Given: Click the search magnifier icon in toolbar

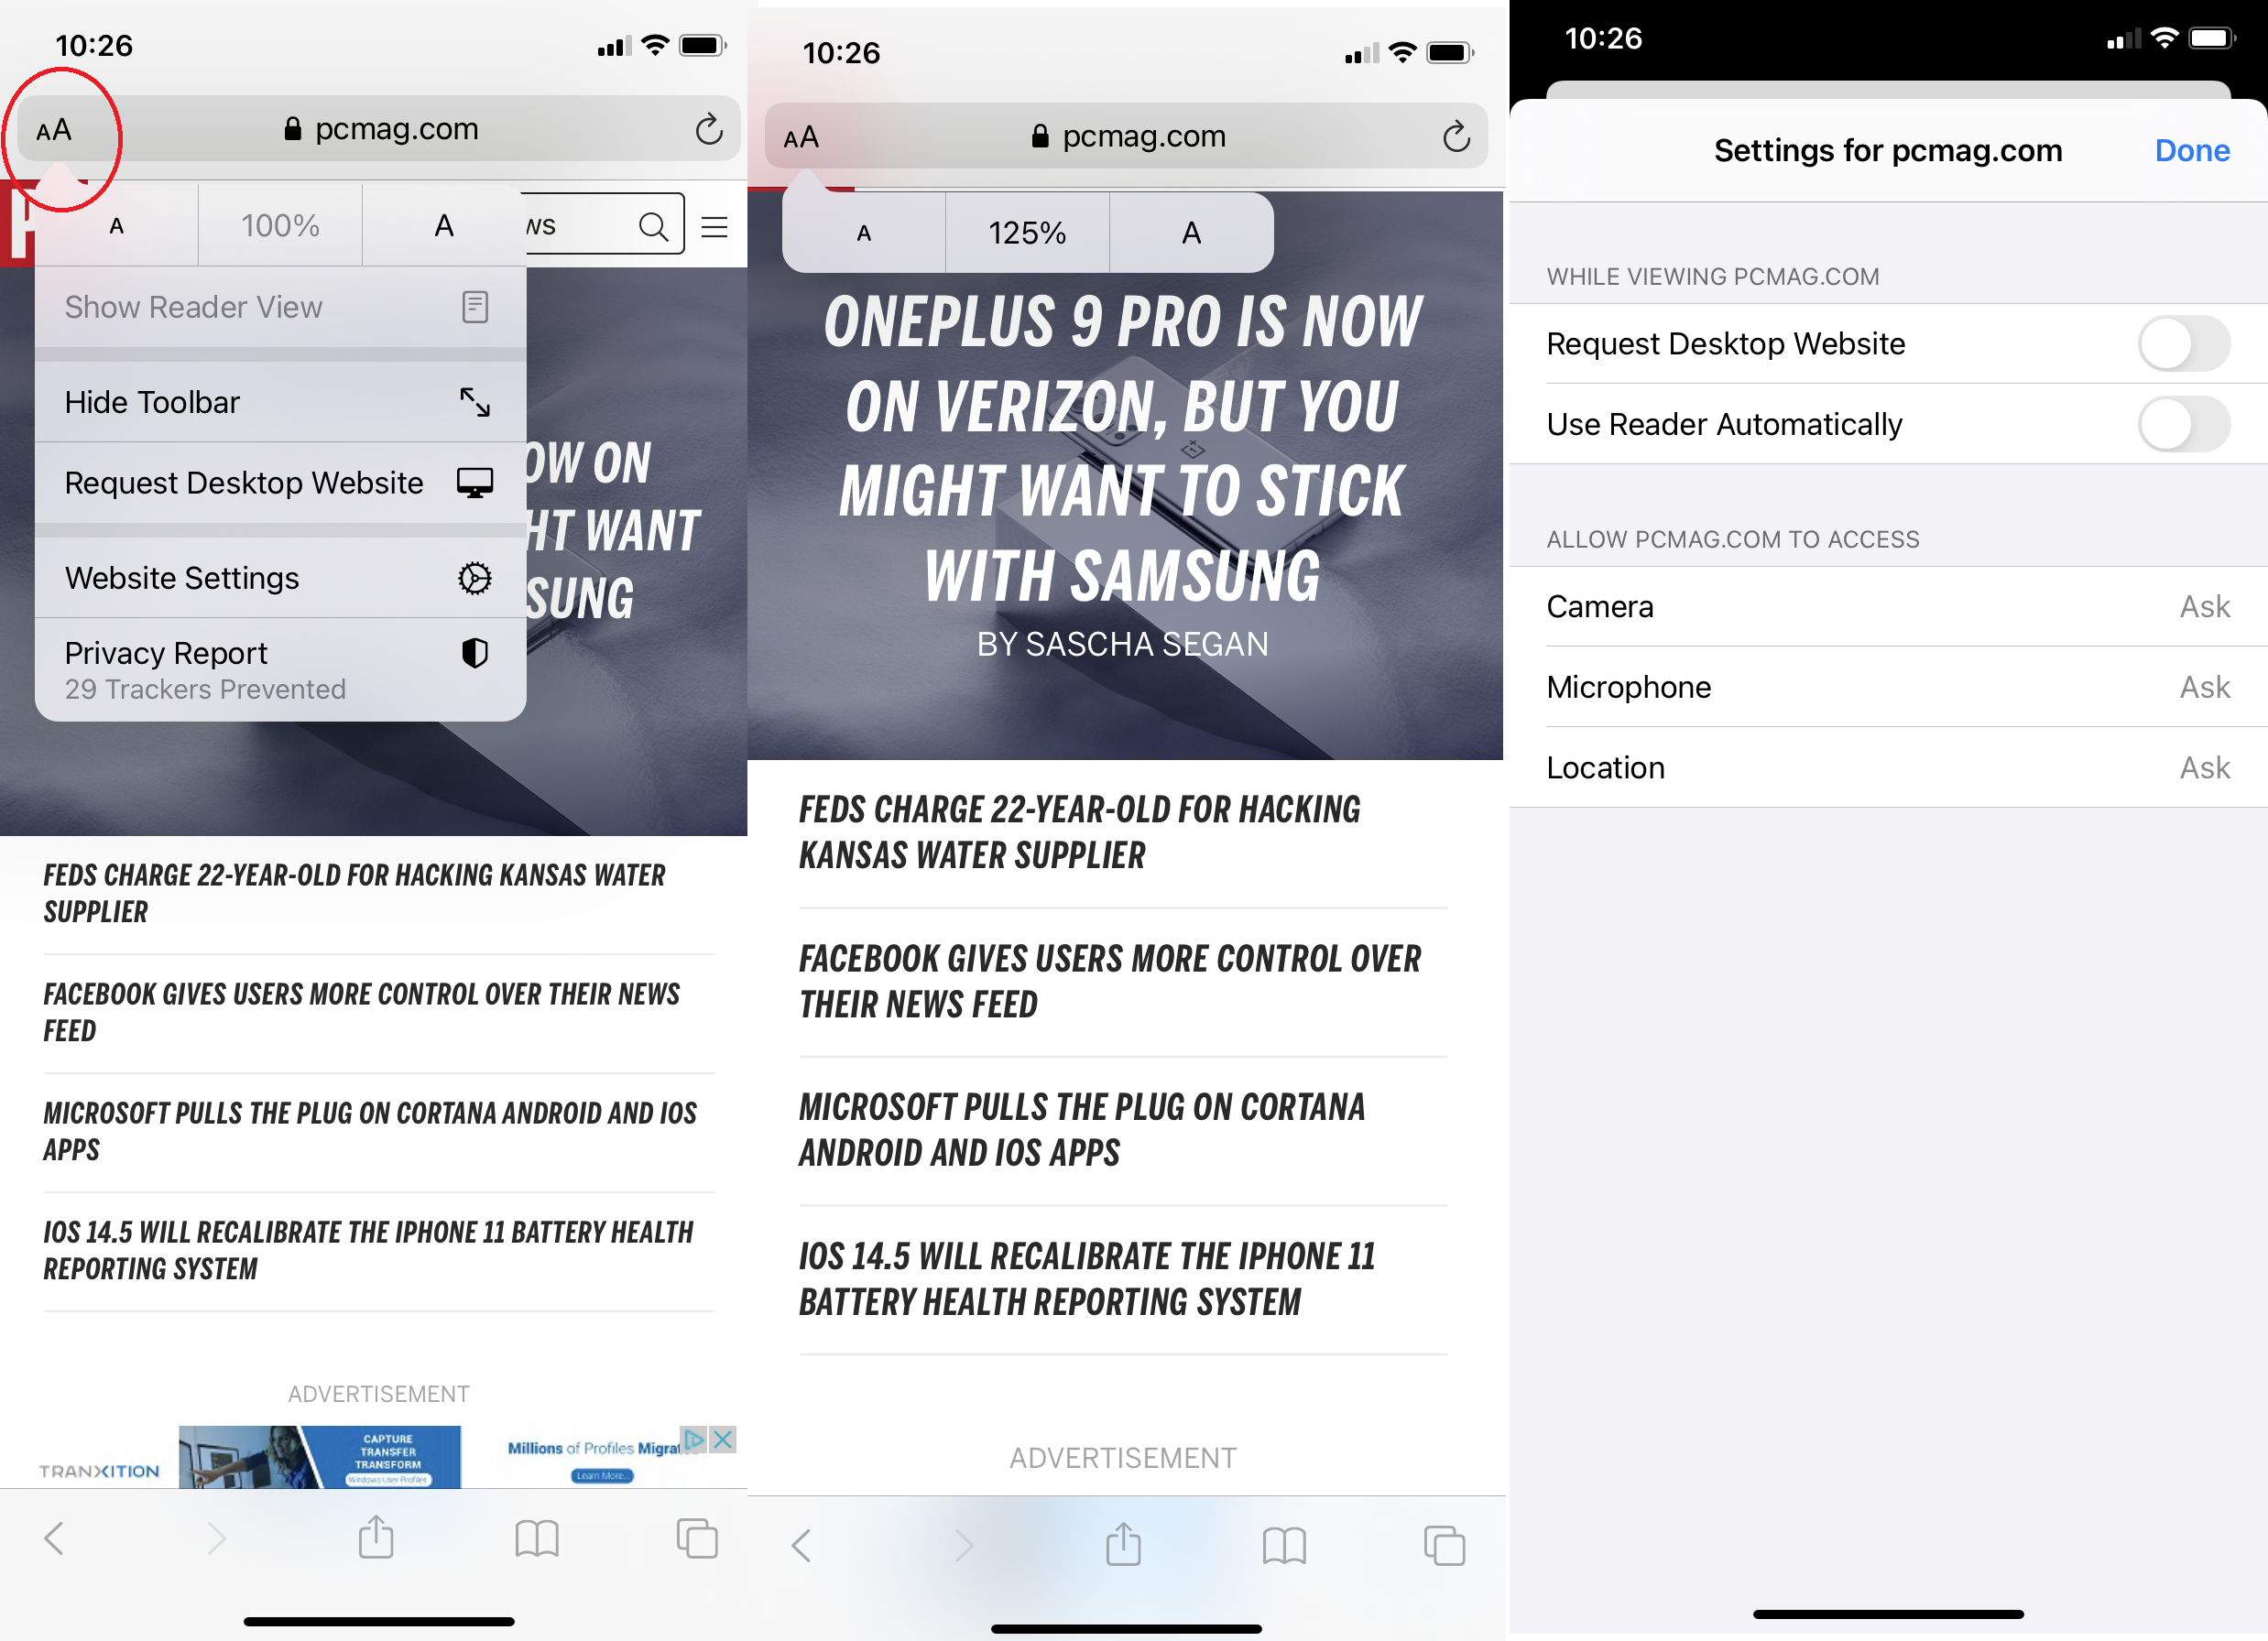Looking at the screenshot, I should pyautogui.click(x=653, y=225).
